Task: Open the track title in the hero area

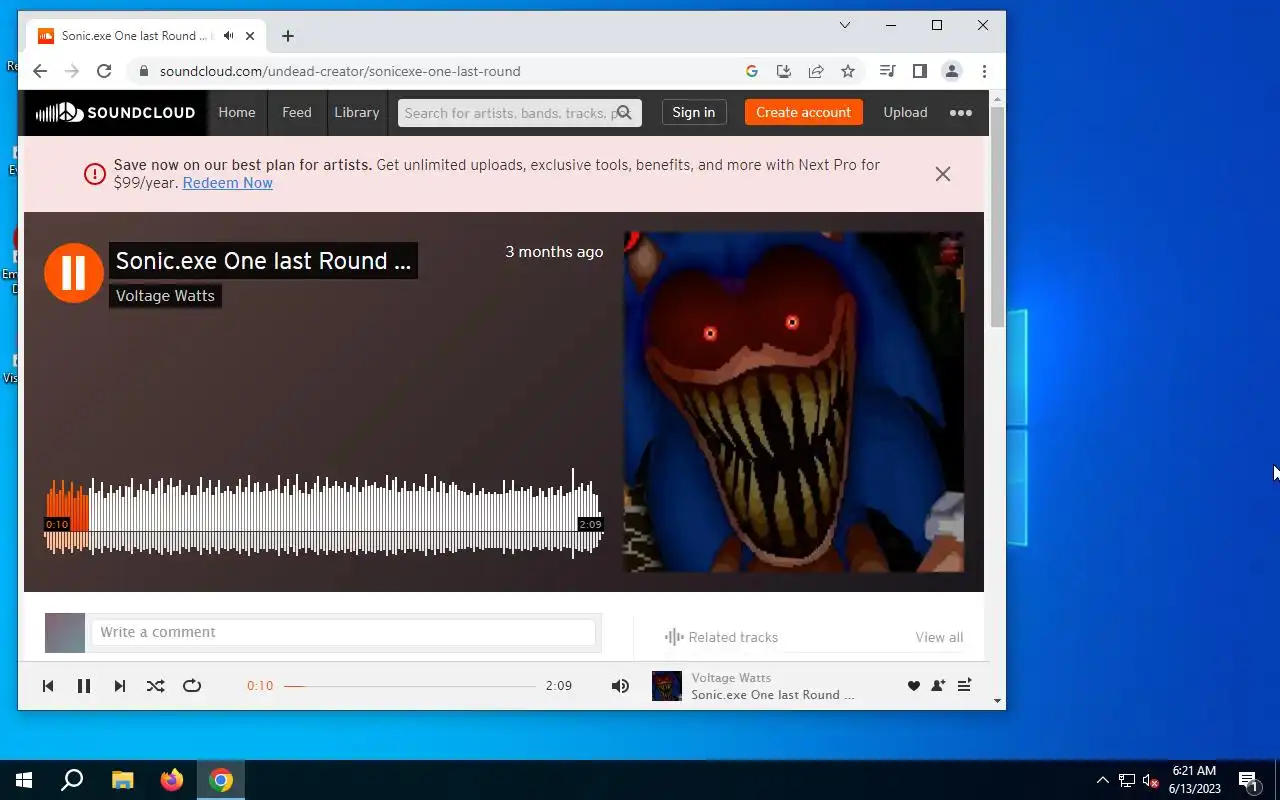Action: pos(263,261)
